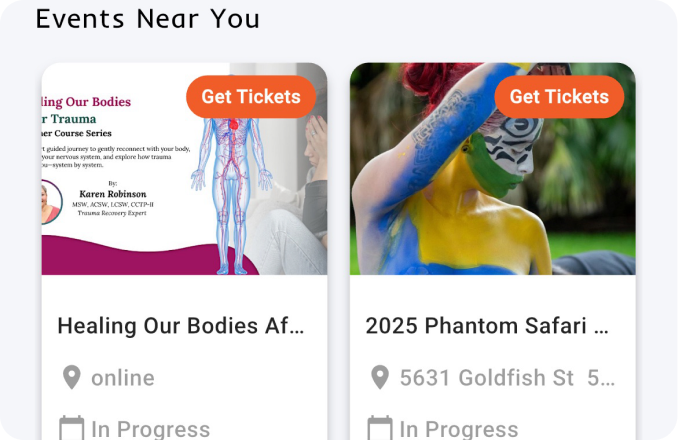Open the "2025 Phantom Safari" event title

coord(487,325)
